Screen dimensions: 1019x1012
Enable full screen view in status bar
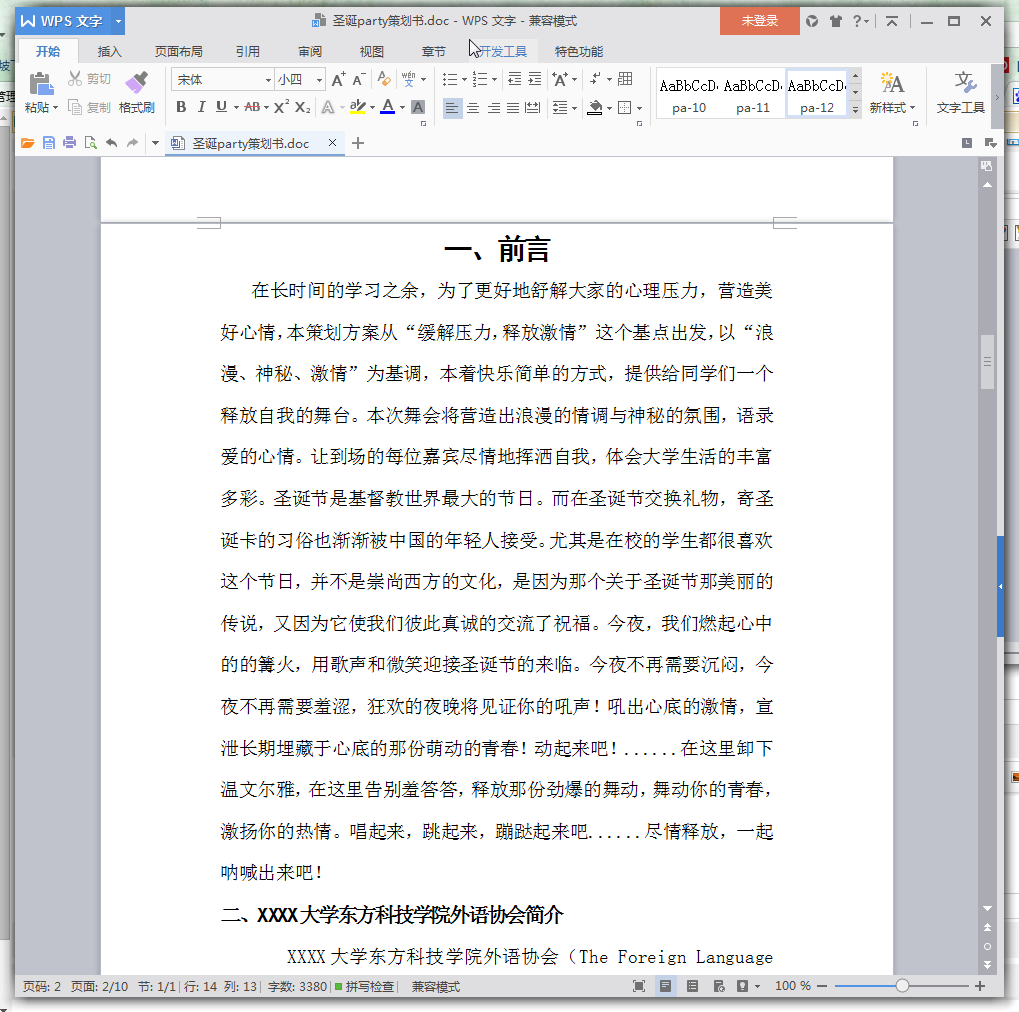point(639,987)
